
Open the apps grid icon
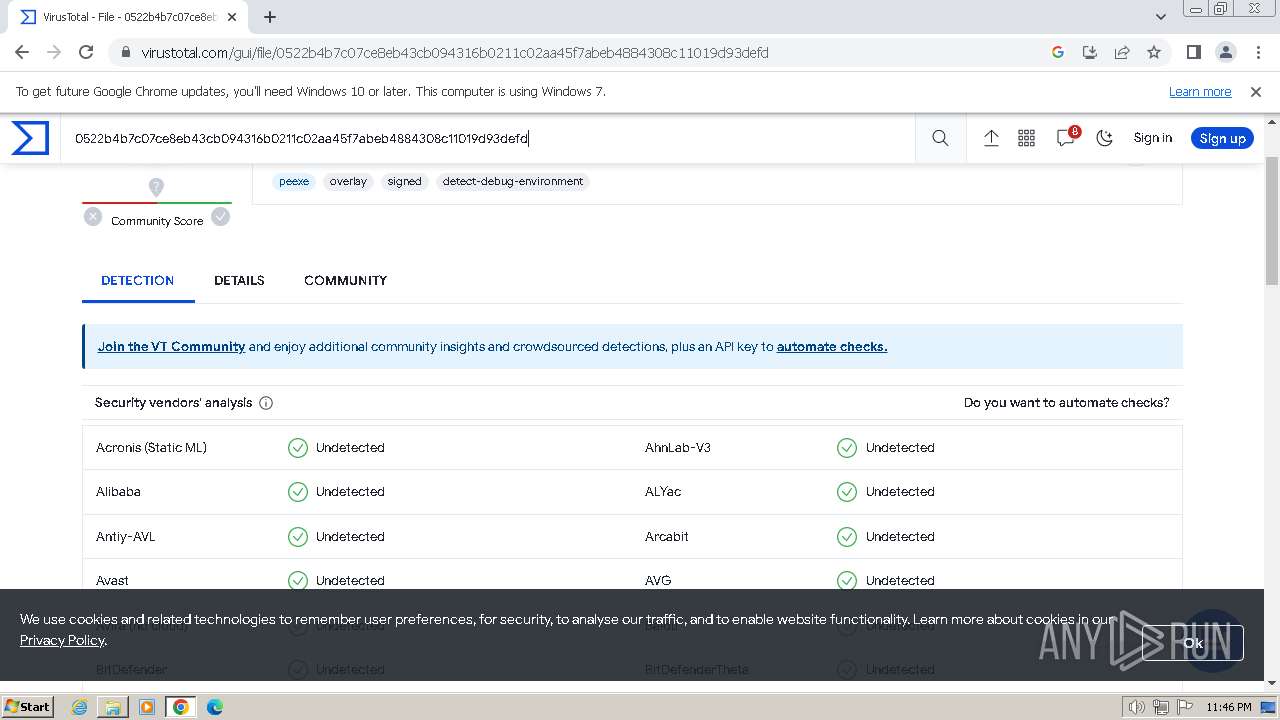pyautogui.click(x=1026, y=138)
